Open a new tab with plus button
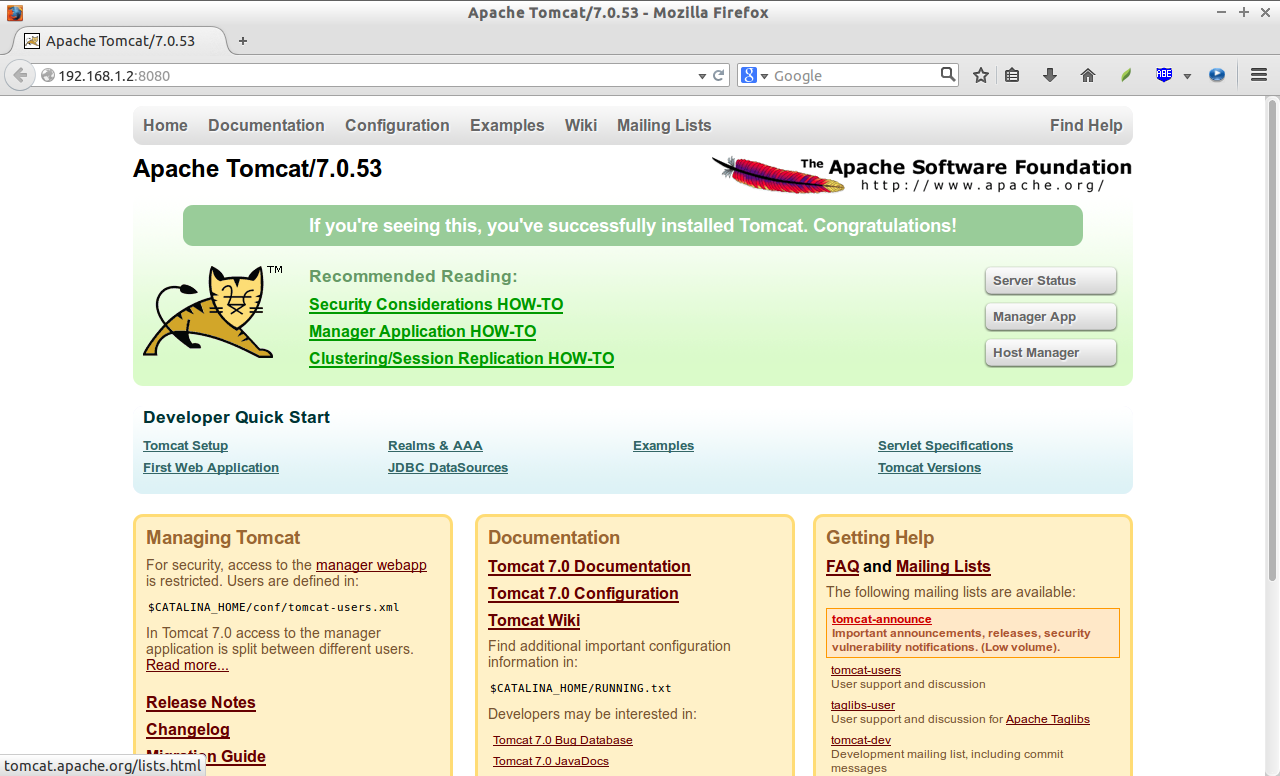Screen dimensions: 1280x776 [x=242, y=41]
